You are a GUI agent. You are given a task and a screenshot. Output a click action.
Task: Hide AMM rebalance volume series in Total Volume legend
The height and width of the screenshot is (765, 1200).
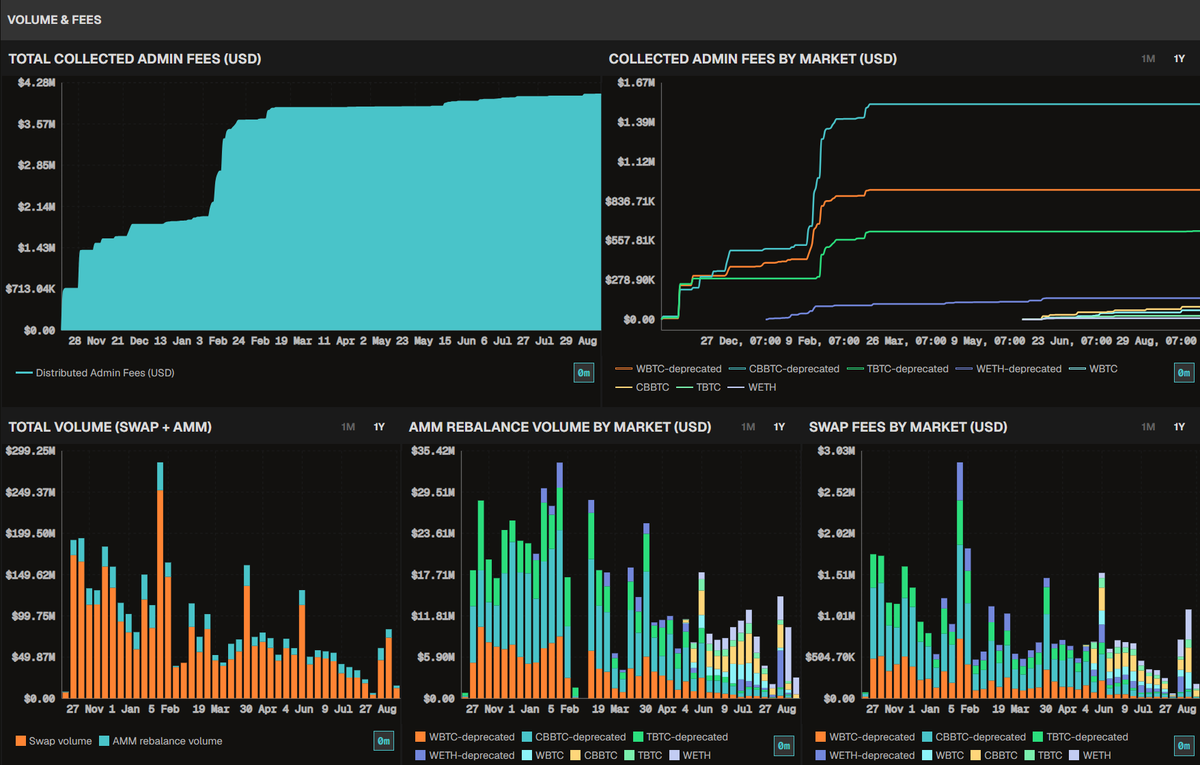161,741
